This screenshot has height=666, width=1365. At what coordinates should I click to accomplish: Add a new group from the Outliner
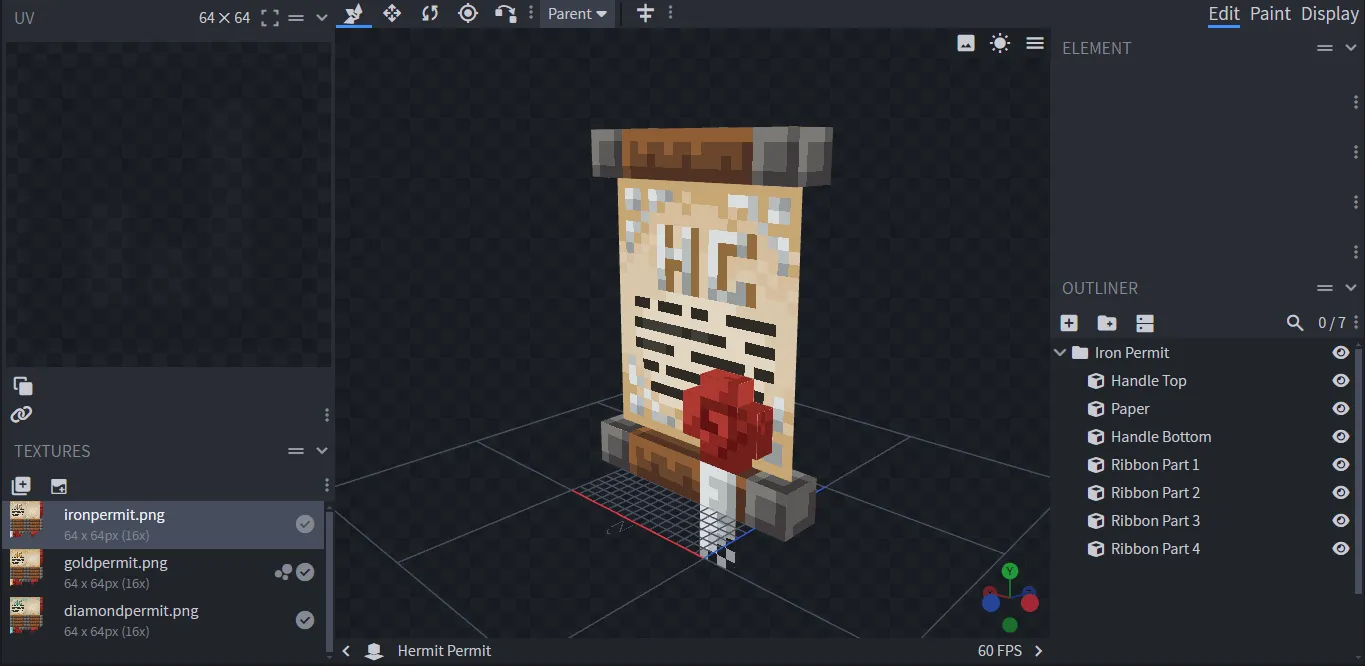(1106, 323)
